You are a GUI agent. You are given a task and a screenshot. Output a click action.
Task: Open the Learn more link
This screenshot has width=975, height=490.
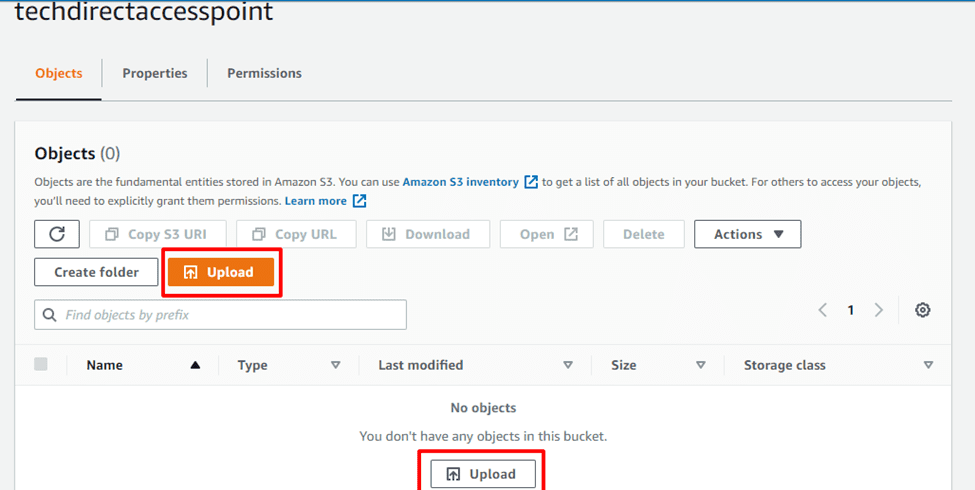[316, 201]
